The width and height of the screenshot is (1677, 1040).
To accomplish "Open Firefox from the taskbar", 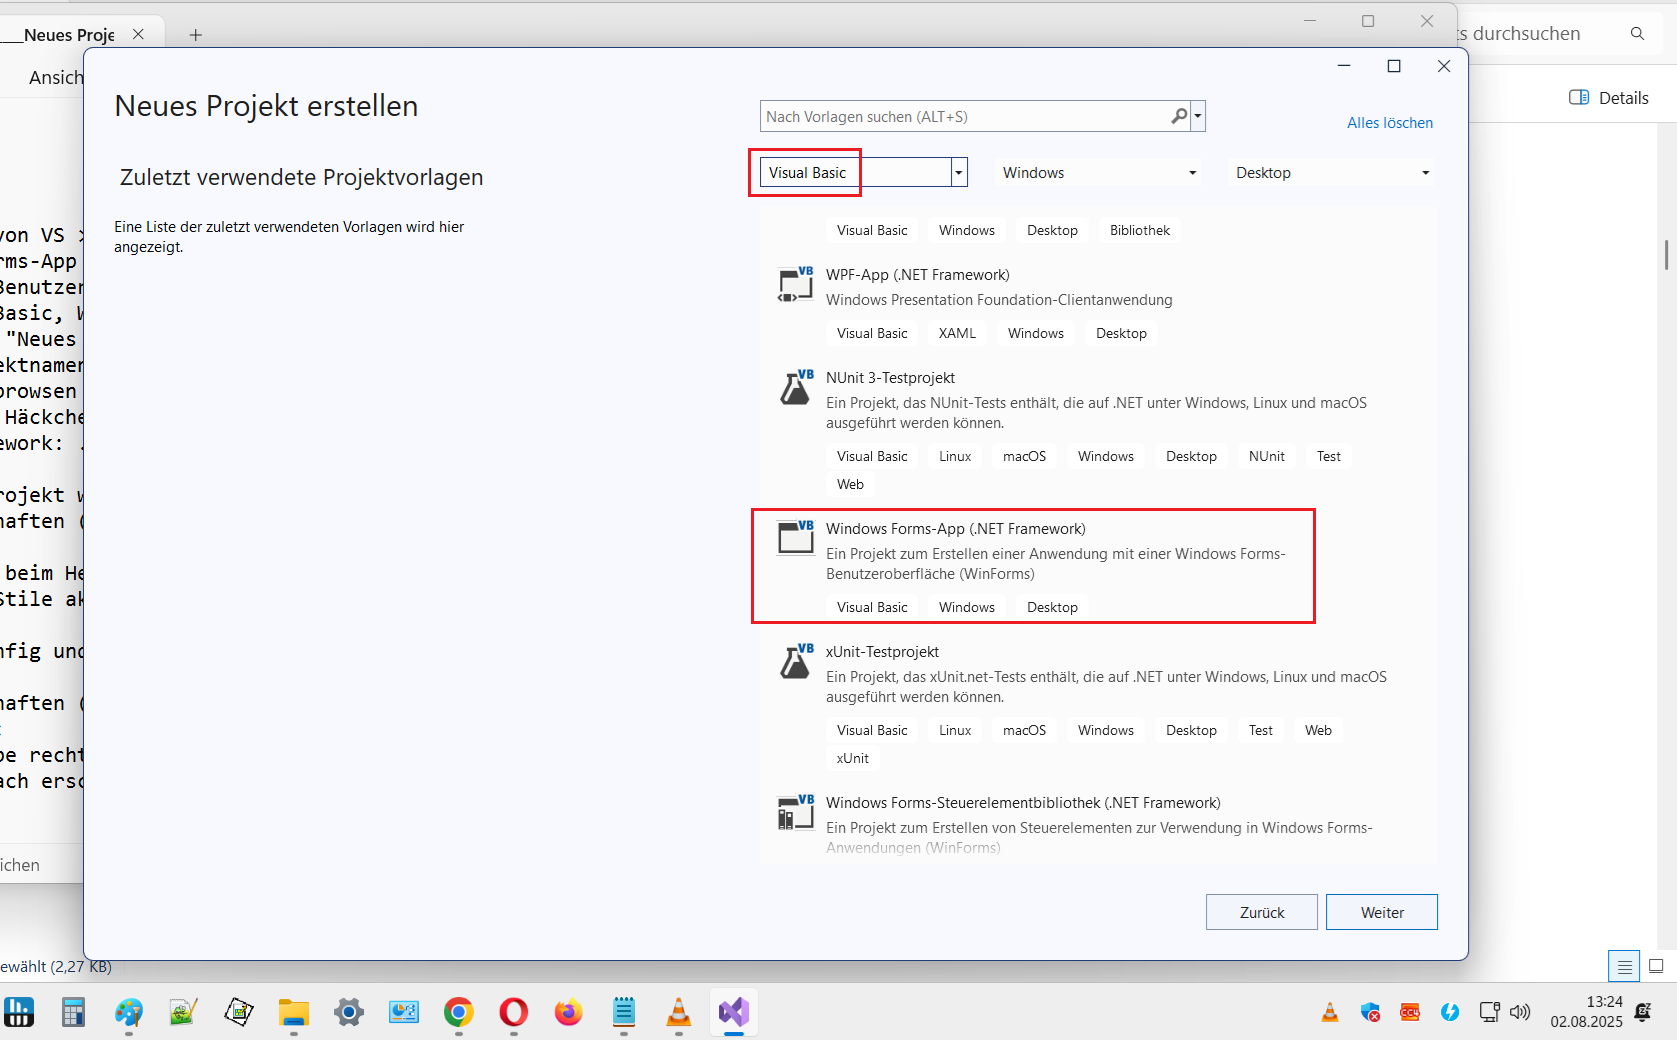I will [x=568, y=1013].
